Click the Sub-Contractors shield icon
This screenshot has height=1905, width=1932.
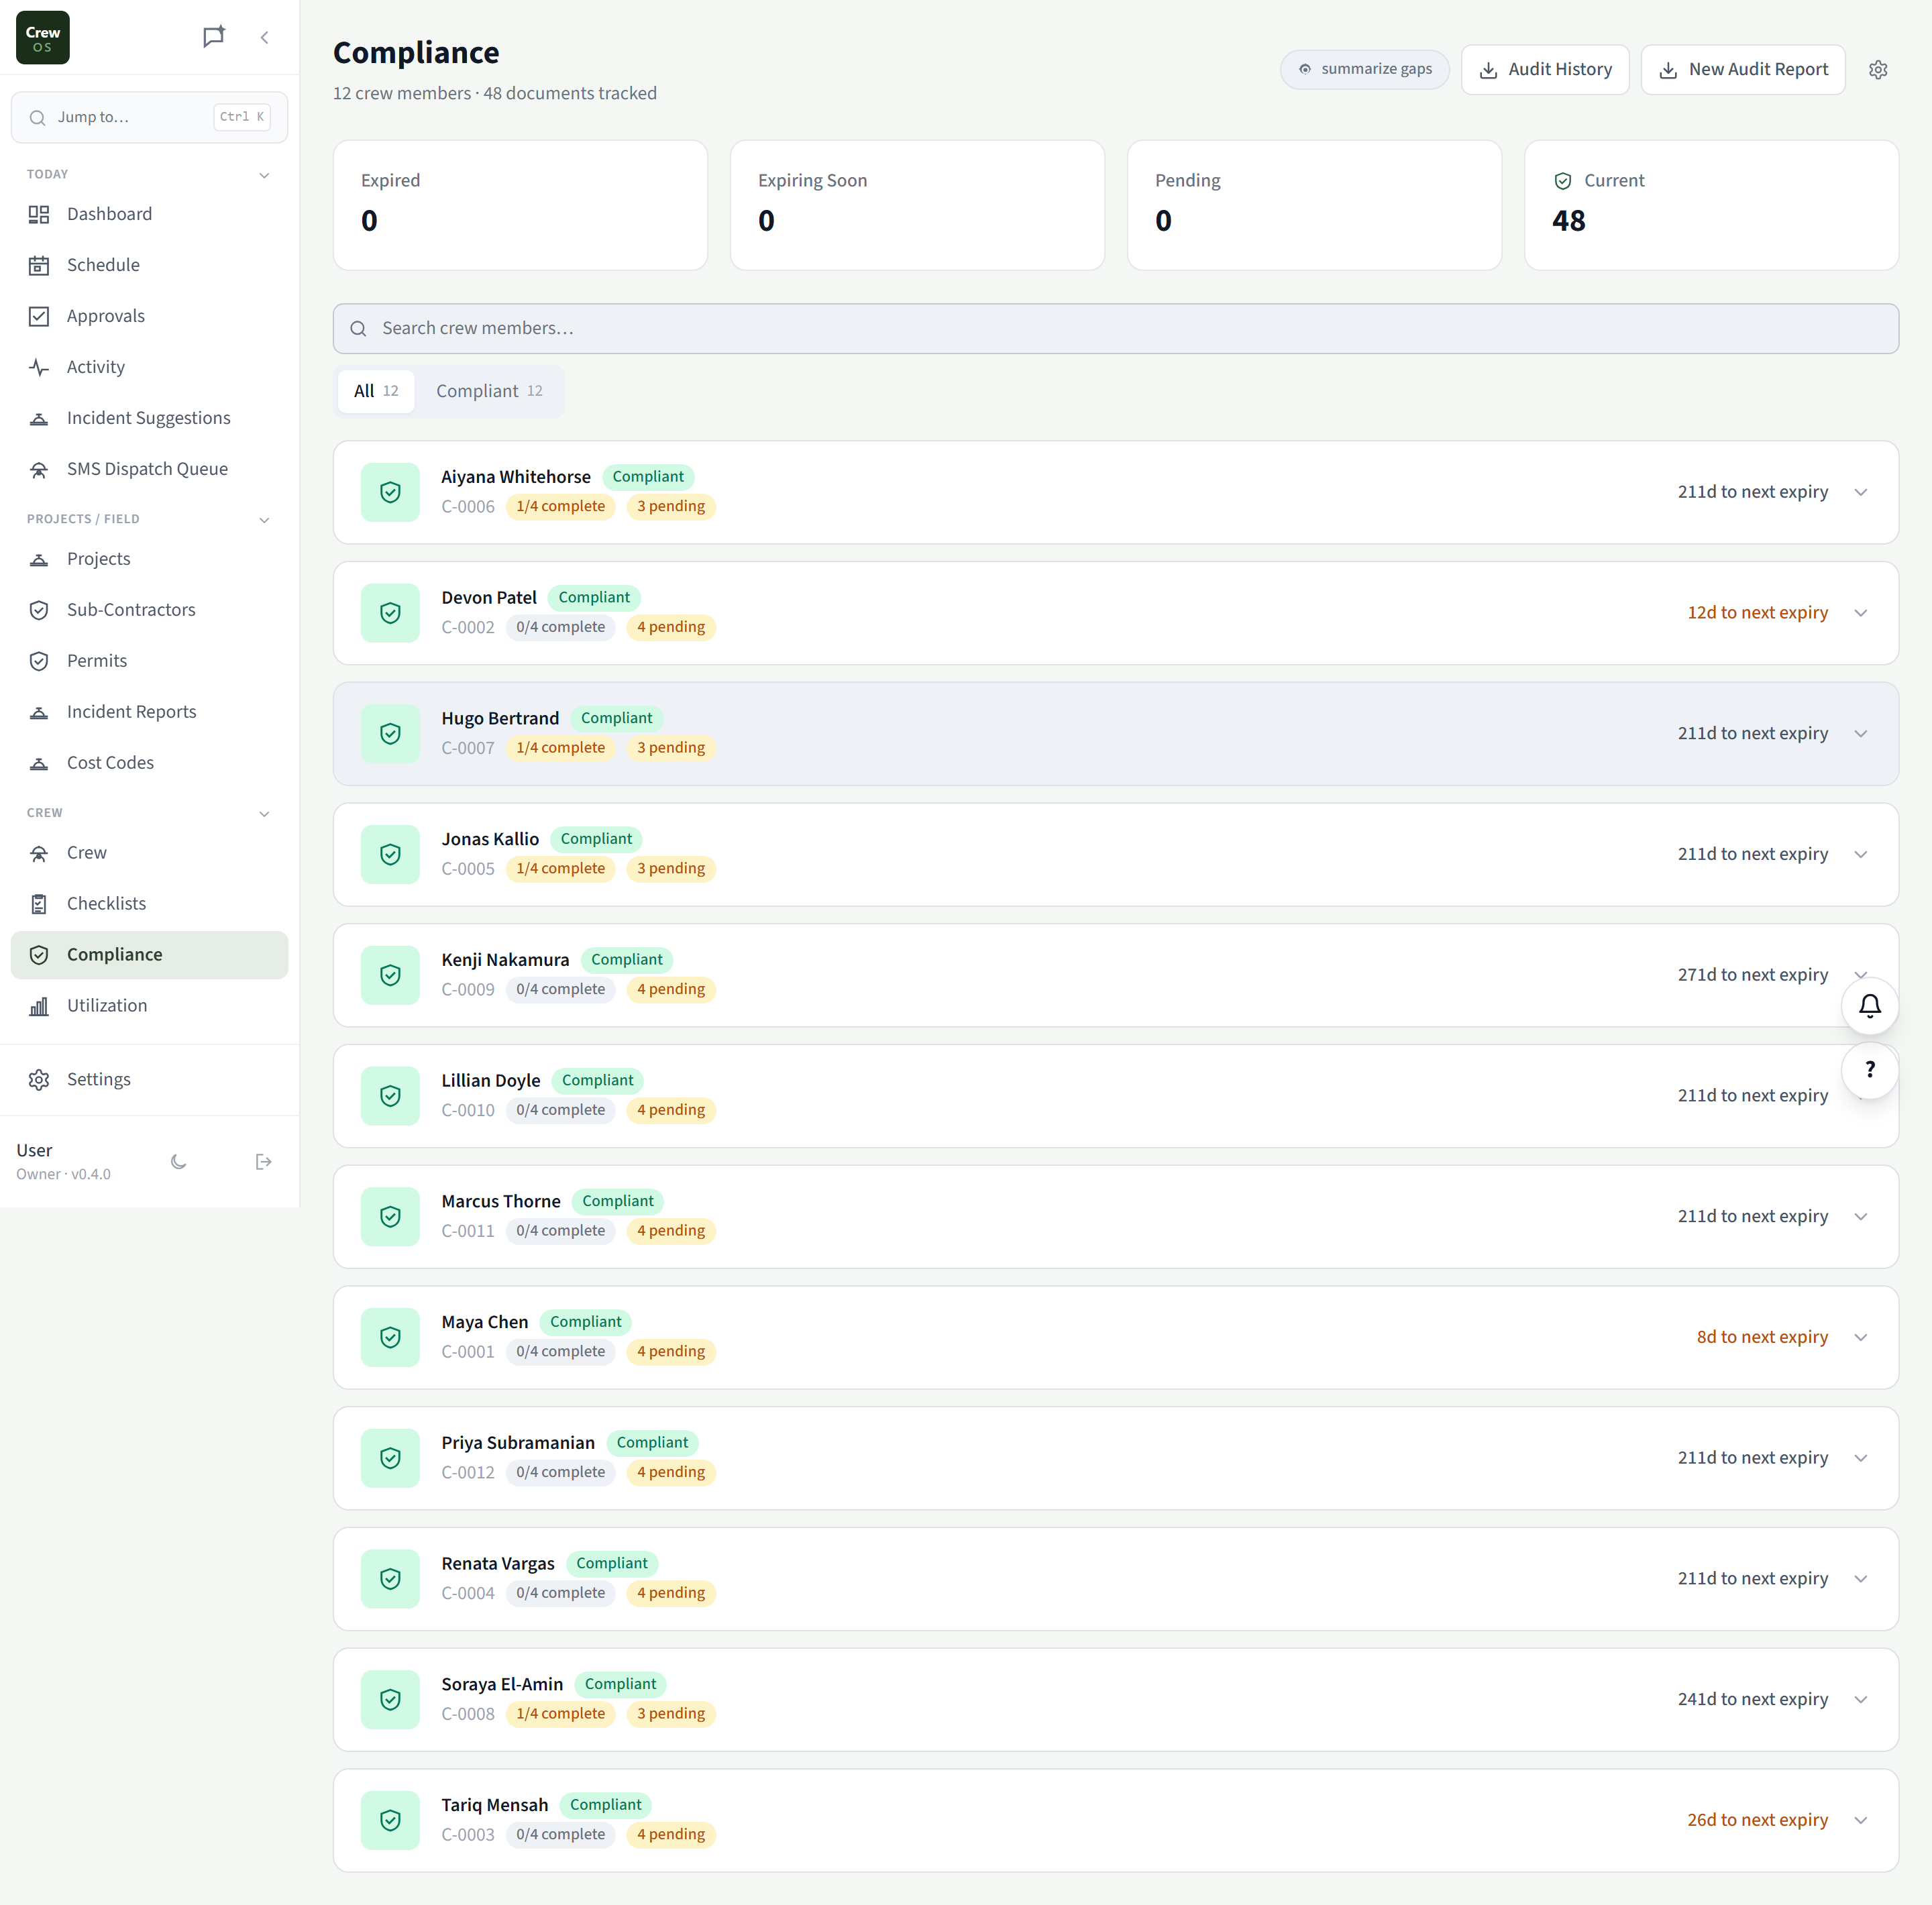[39, 610]
